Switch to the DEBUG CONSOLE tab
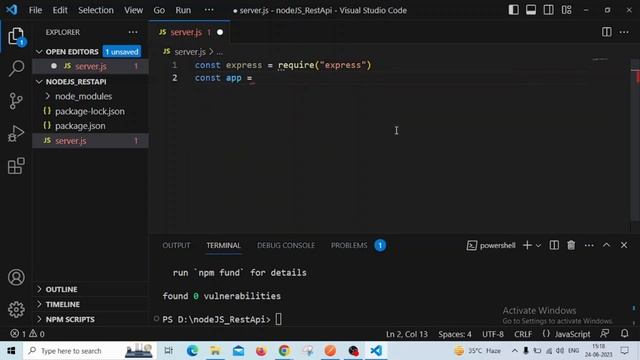 click(286, 245)
